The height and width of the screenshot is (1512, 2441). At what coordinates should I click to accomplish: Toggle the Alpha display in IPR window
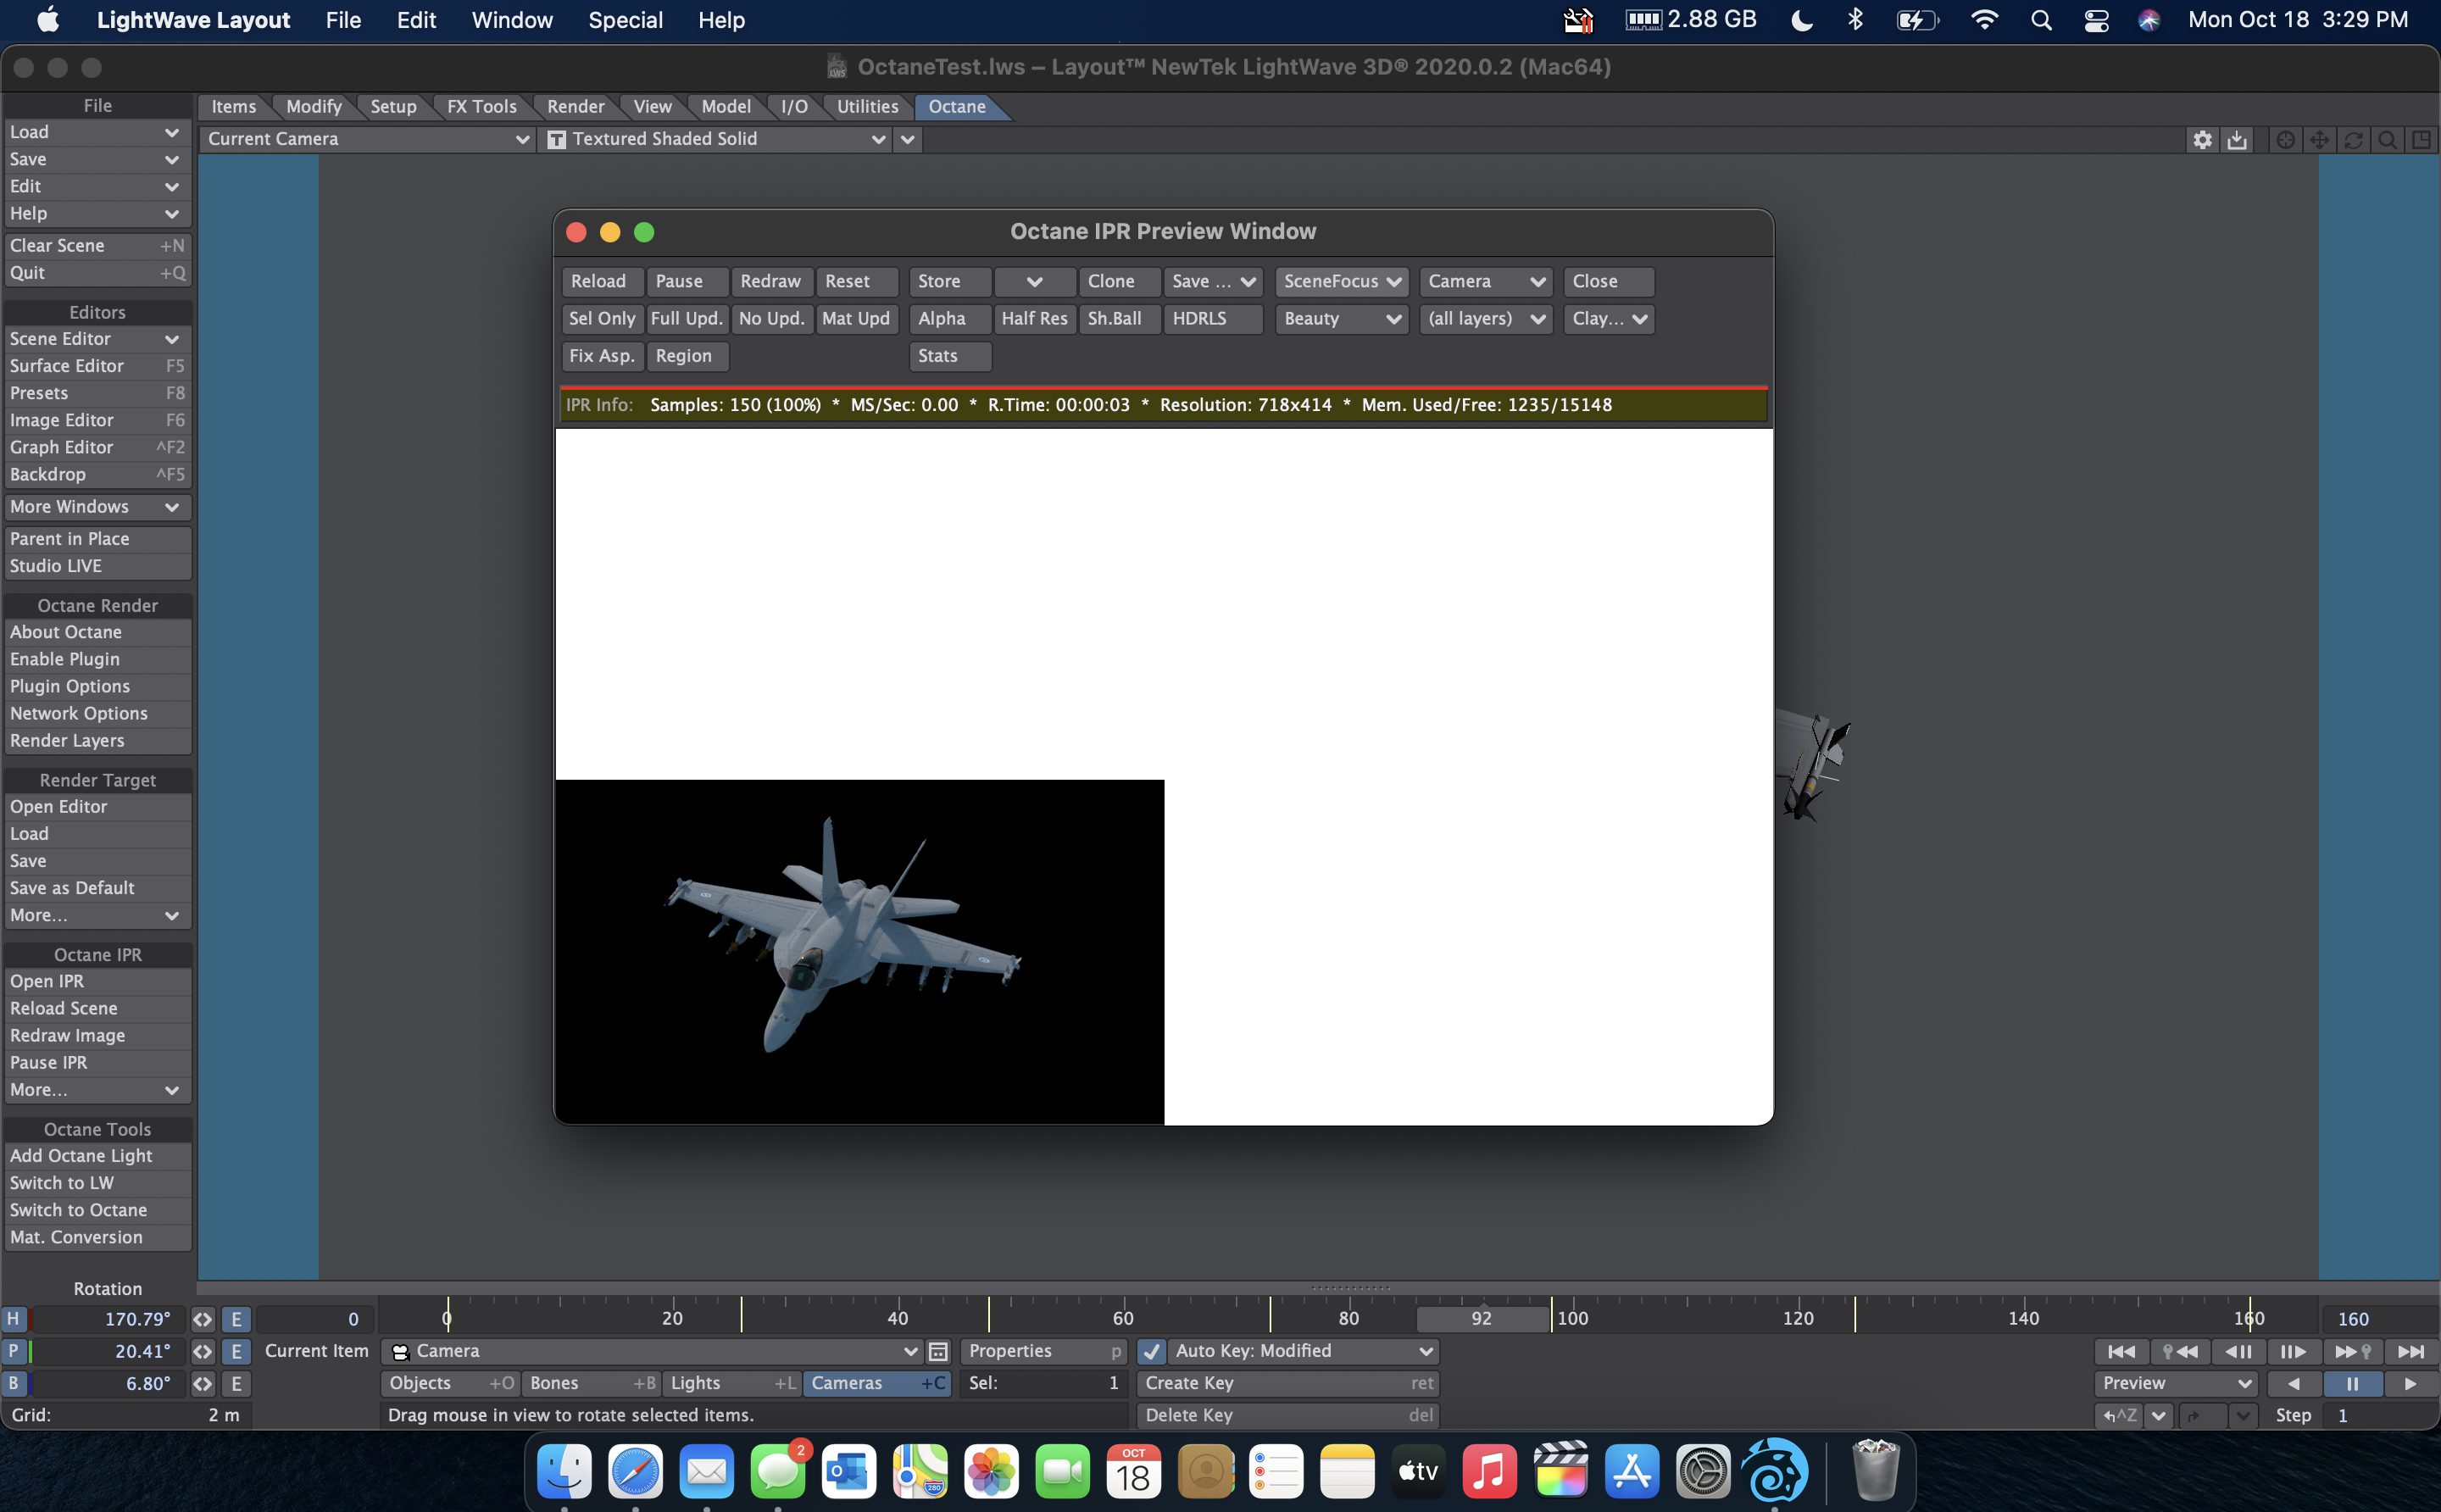(941, 318)
